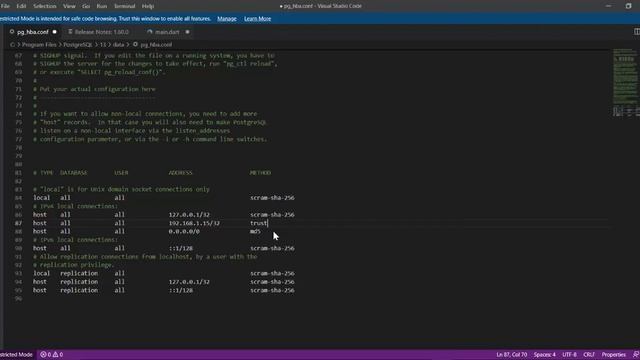This screenshot has width=640, height=360.
Task: Click the SELECT pg_reload_conf() comment line
Action: pyautogui.click(x=99, y=72)
